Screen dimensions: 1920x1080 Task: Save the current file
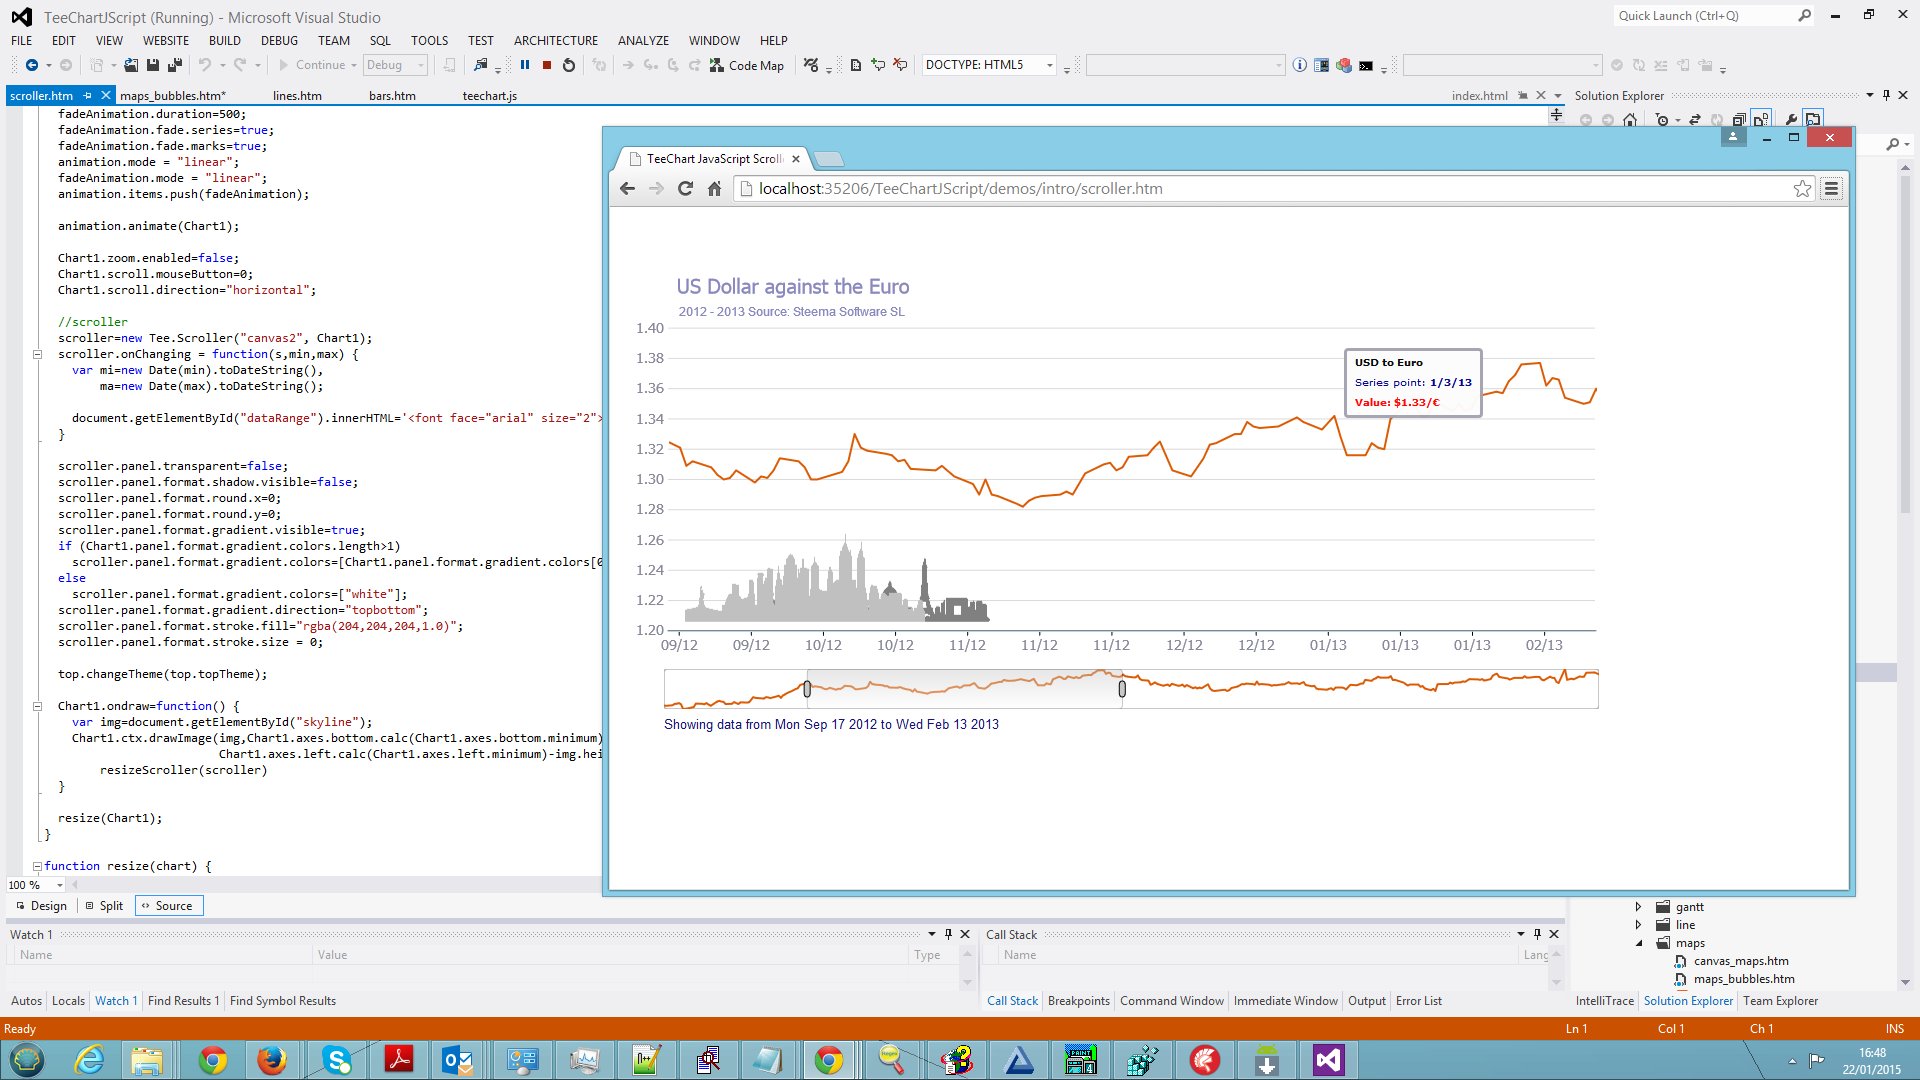pyautogui.click(x=153, y=65)
